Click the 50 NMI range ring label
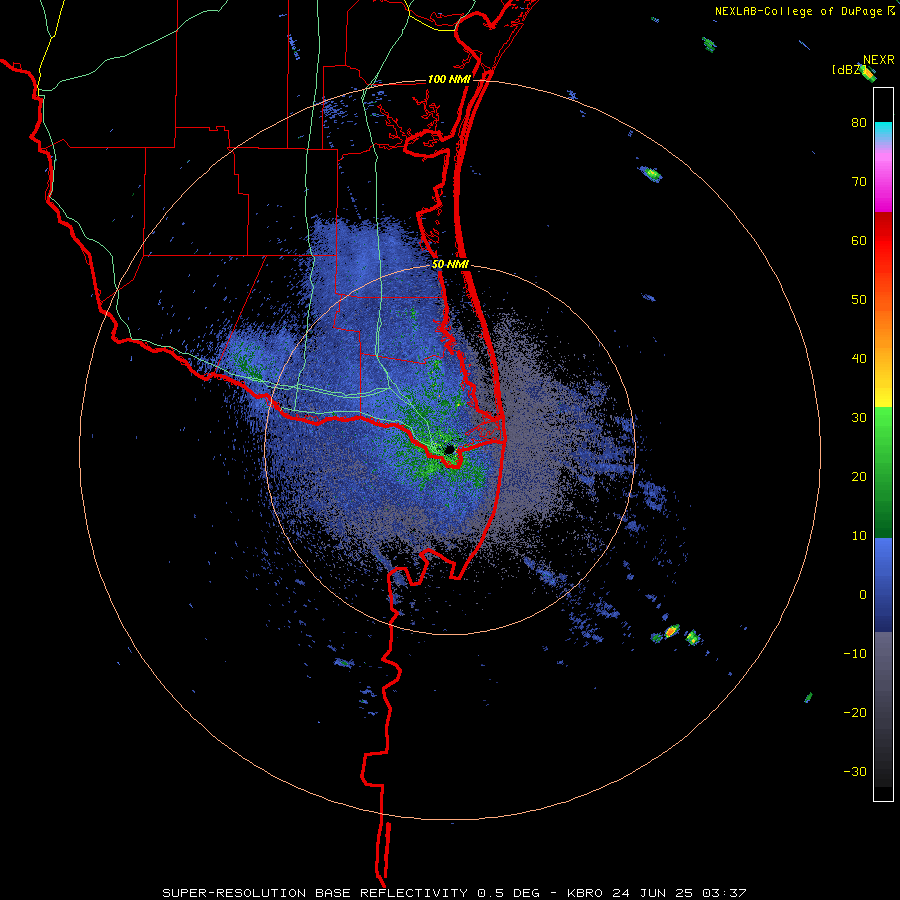Screen dimensions: 900x900 (x=451, y=265)
